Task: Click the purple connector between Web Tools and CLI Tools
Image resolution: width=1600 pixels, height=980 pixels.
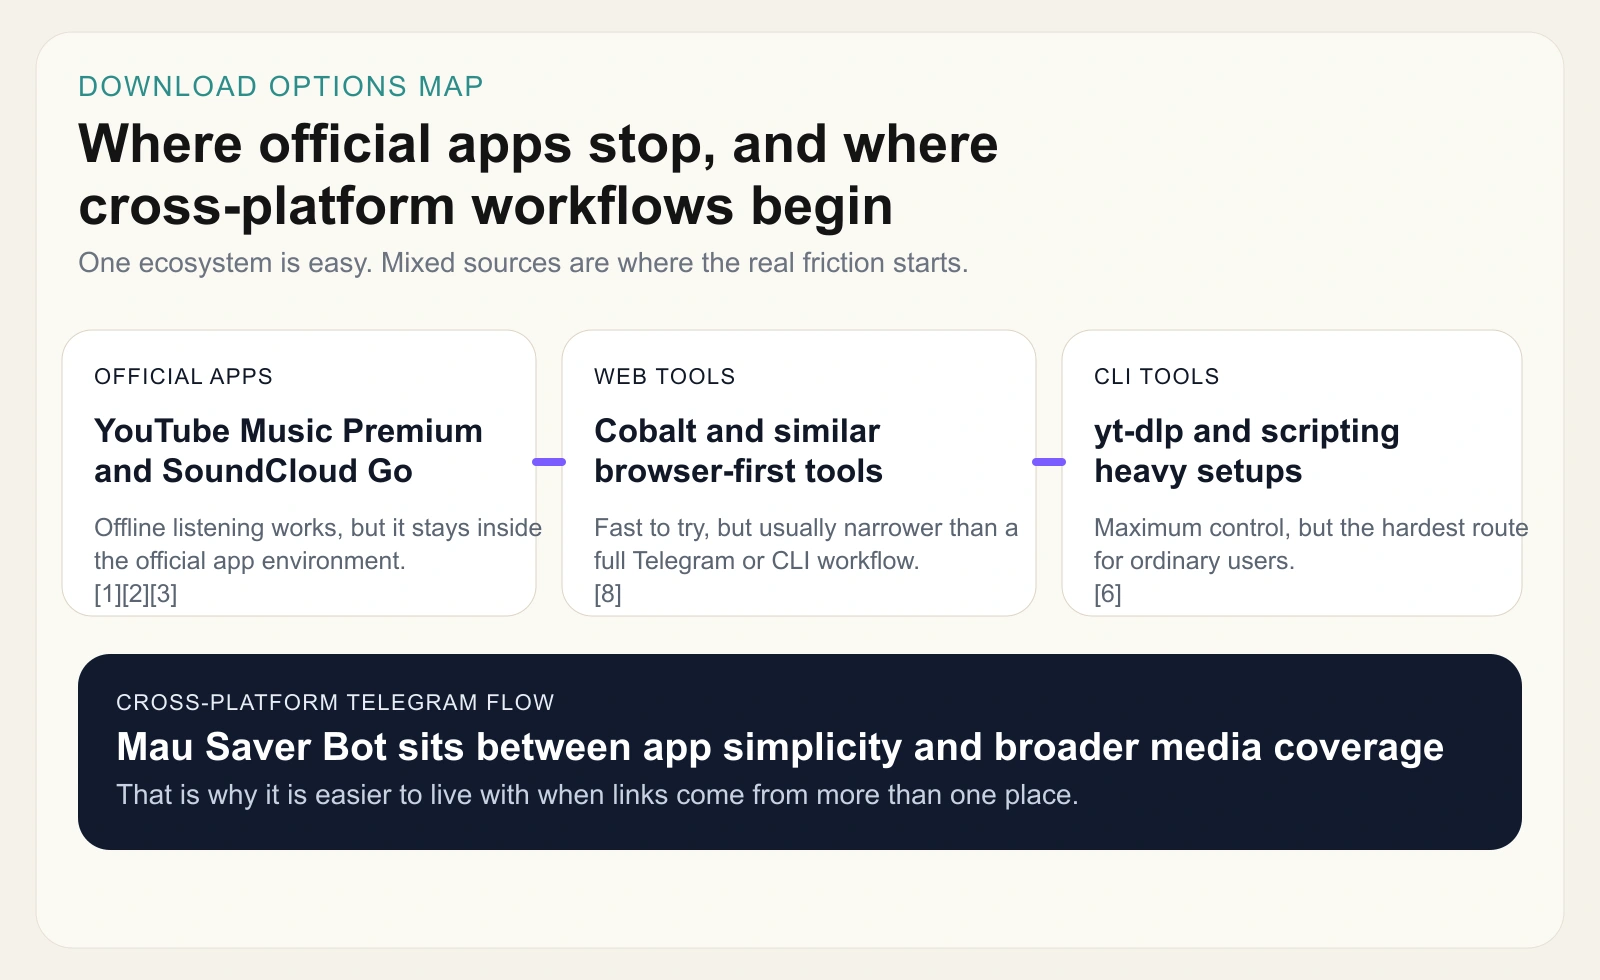Action: tap(1049, 462)
